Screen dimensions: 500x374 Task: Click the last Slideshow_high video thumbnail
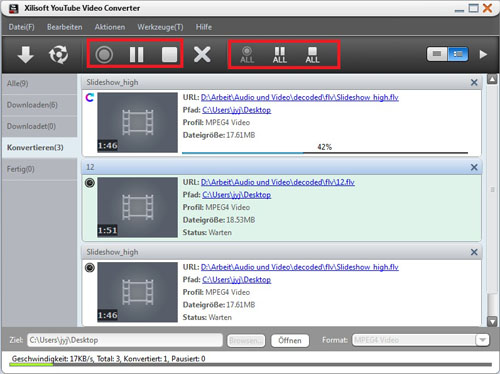pos(137,292)
